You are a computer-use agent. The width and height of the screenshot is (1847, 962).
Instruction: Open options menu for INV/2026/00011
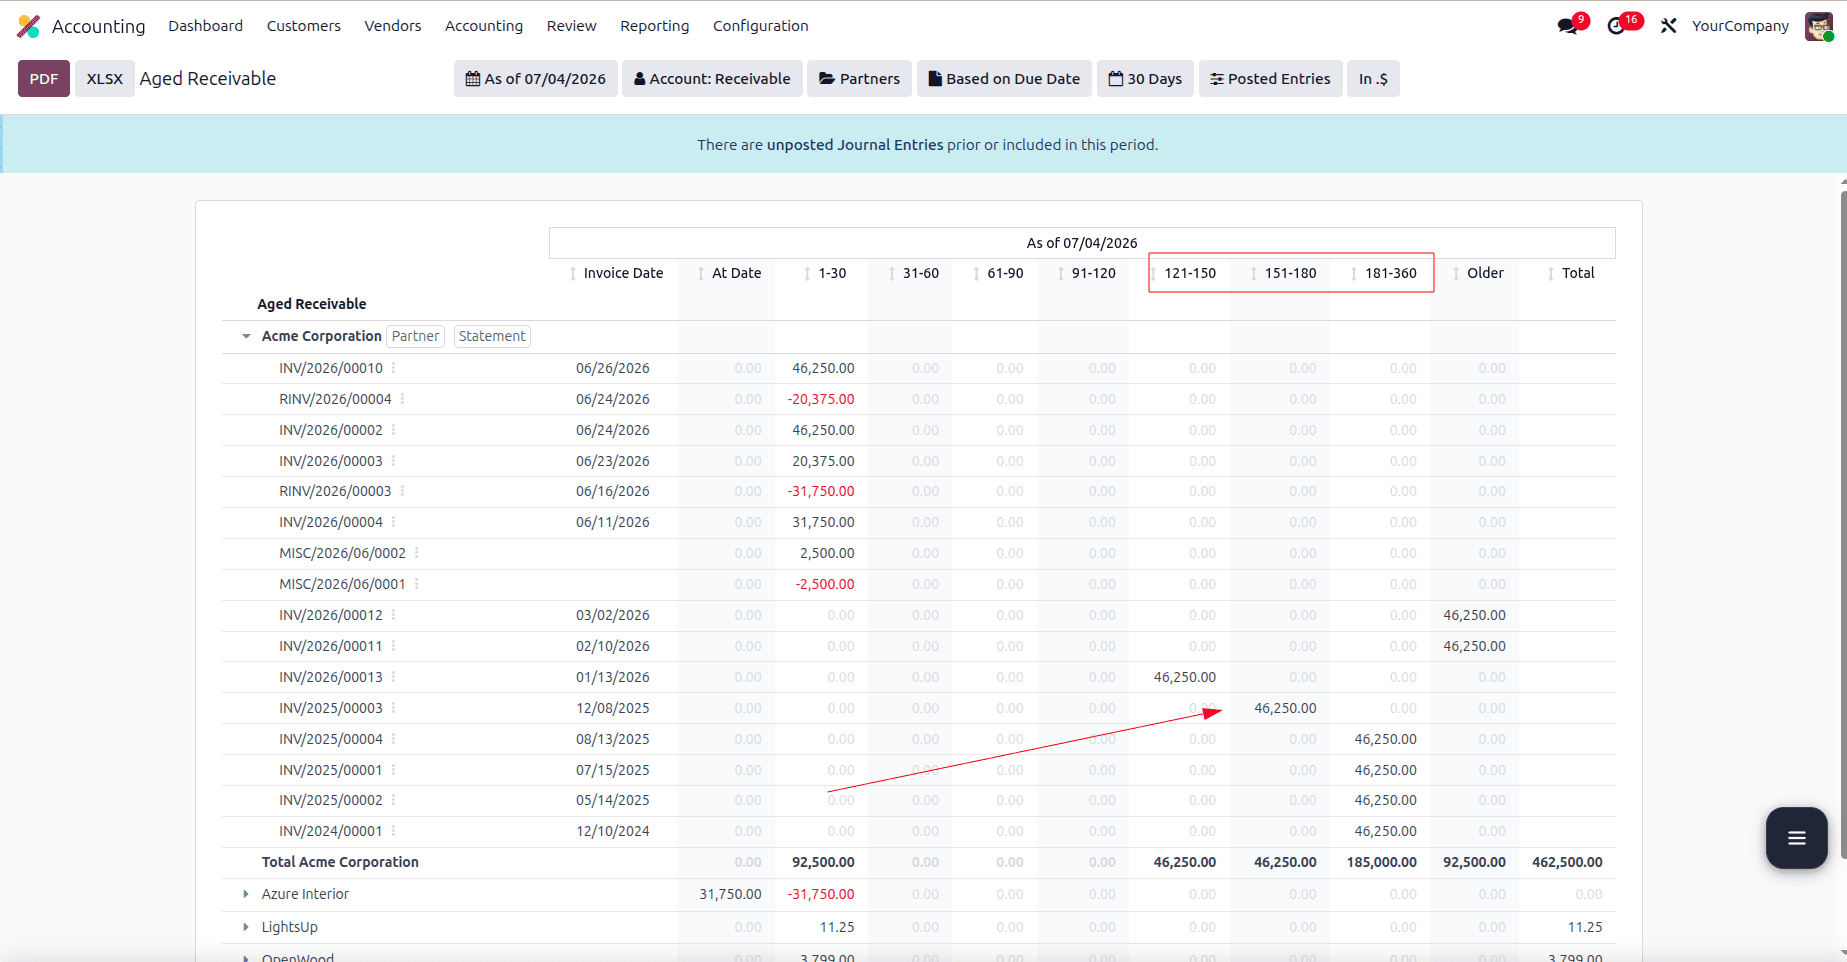pos(393,646)
